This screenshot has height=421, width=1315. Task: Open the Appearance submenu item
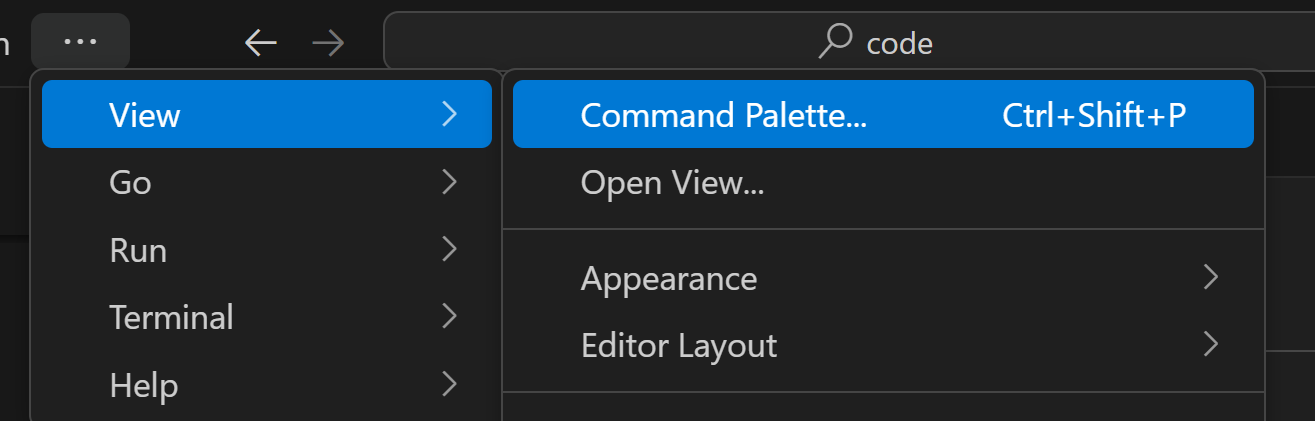[x=669, y=277]
